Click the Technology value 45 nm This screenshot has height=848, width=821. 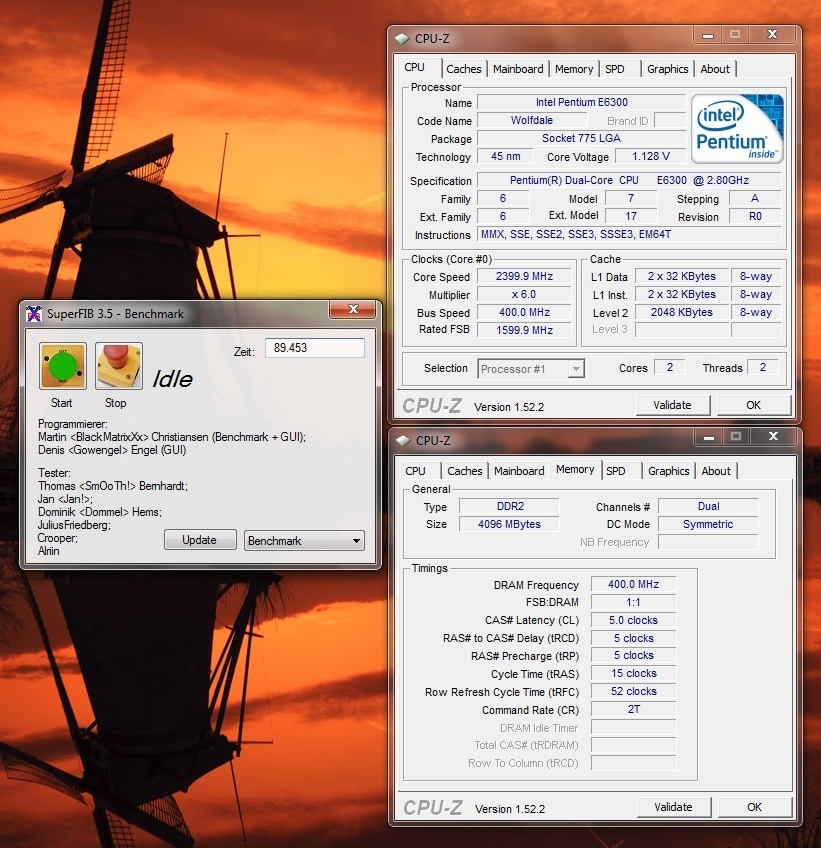pyautogui.click(x=505, y=156)
